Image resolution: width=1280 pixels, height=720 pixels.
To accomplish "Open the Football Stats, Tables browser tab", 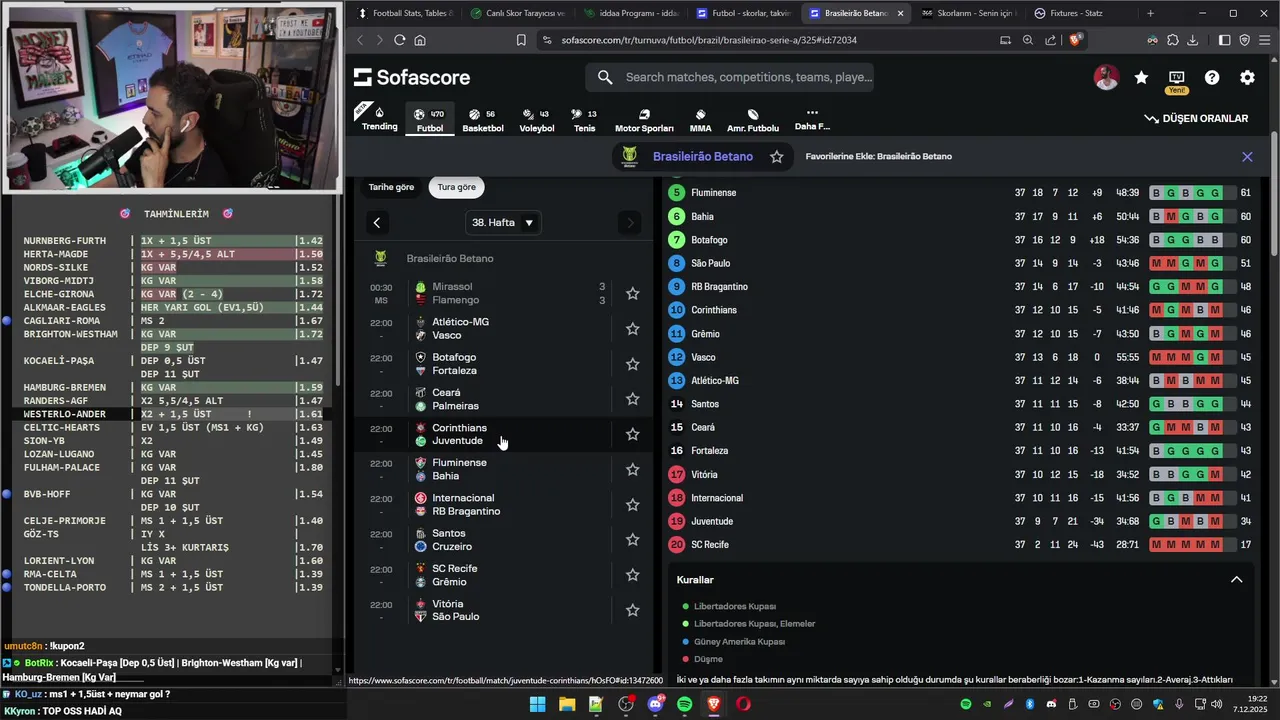I will 405,13.
